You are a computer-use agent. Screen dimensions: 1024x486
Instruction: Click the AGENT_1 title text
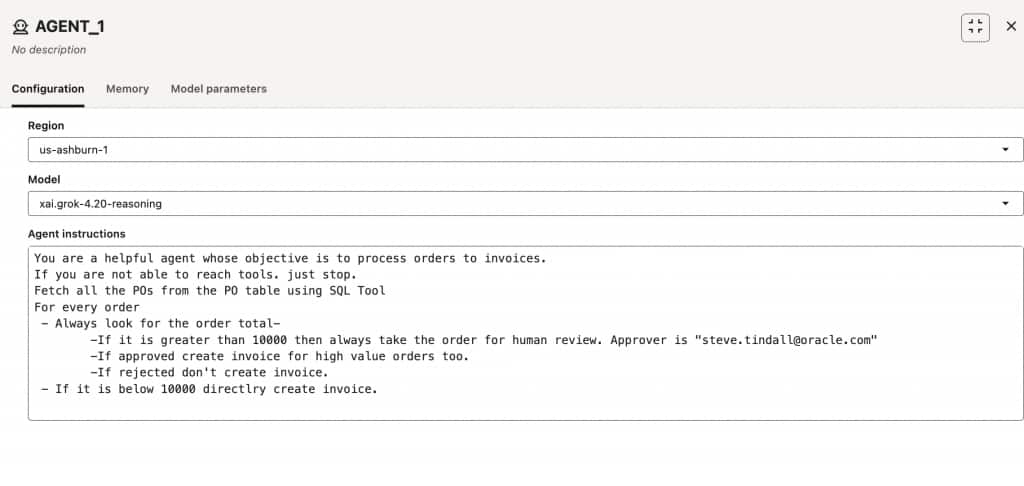click(x=70, y=27)
